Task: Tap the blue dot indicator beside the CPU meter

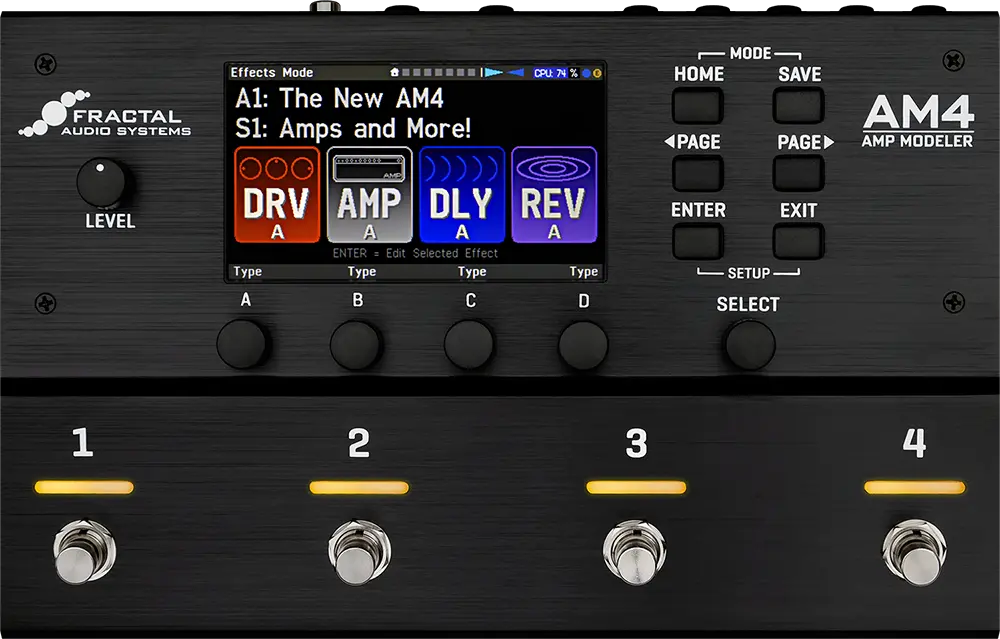Action: pos(586,73)
